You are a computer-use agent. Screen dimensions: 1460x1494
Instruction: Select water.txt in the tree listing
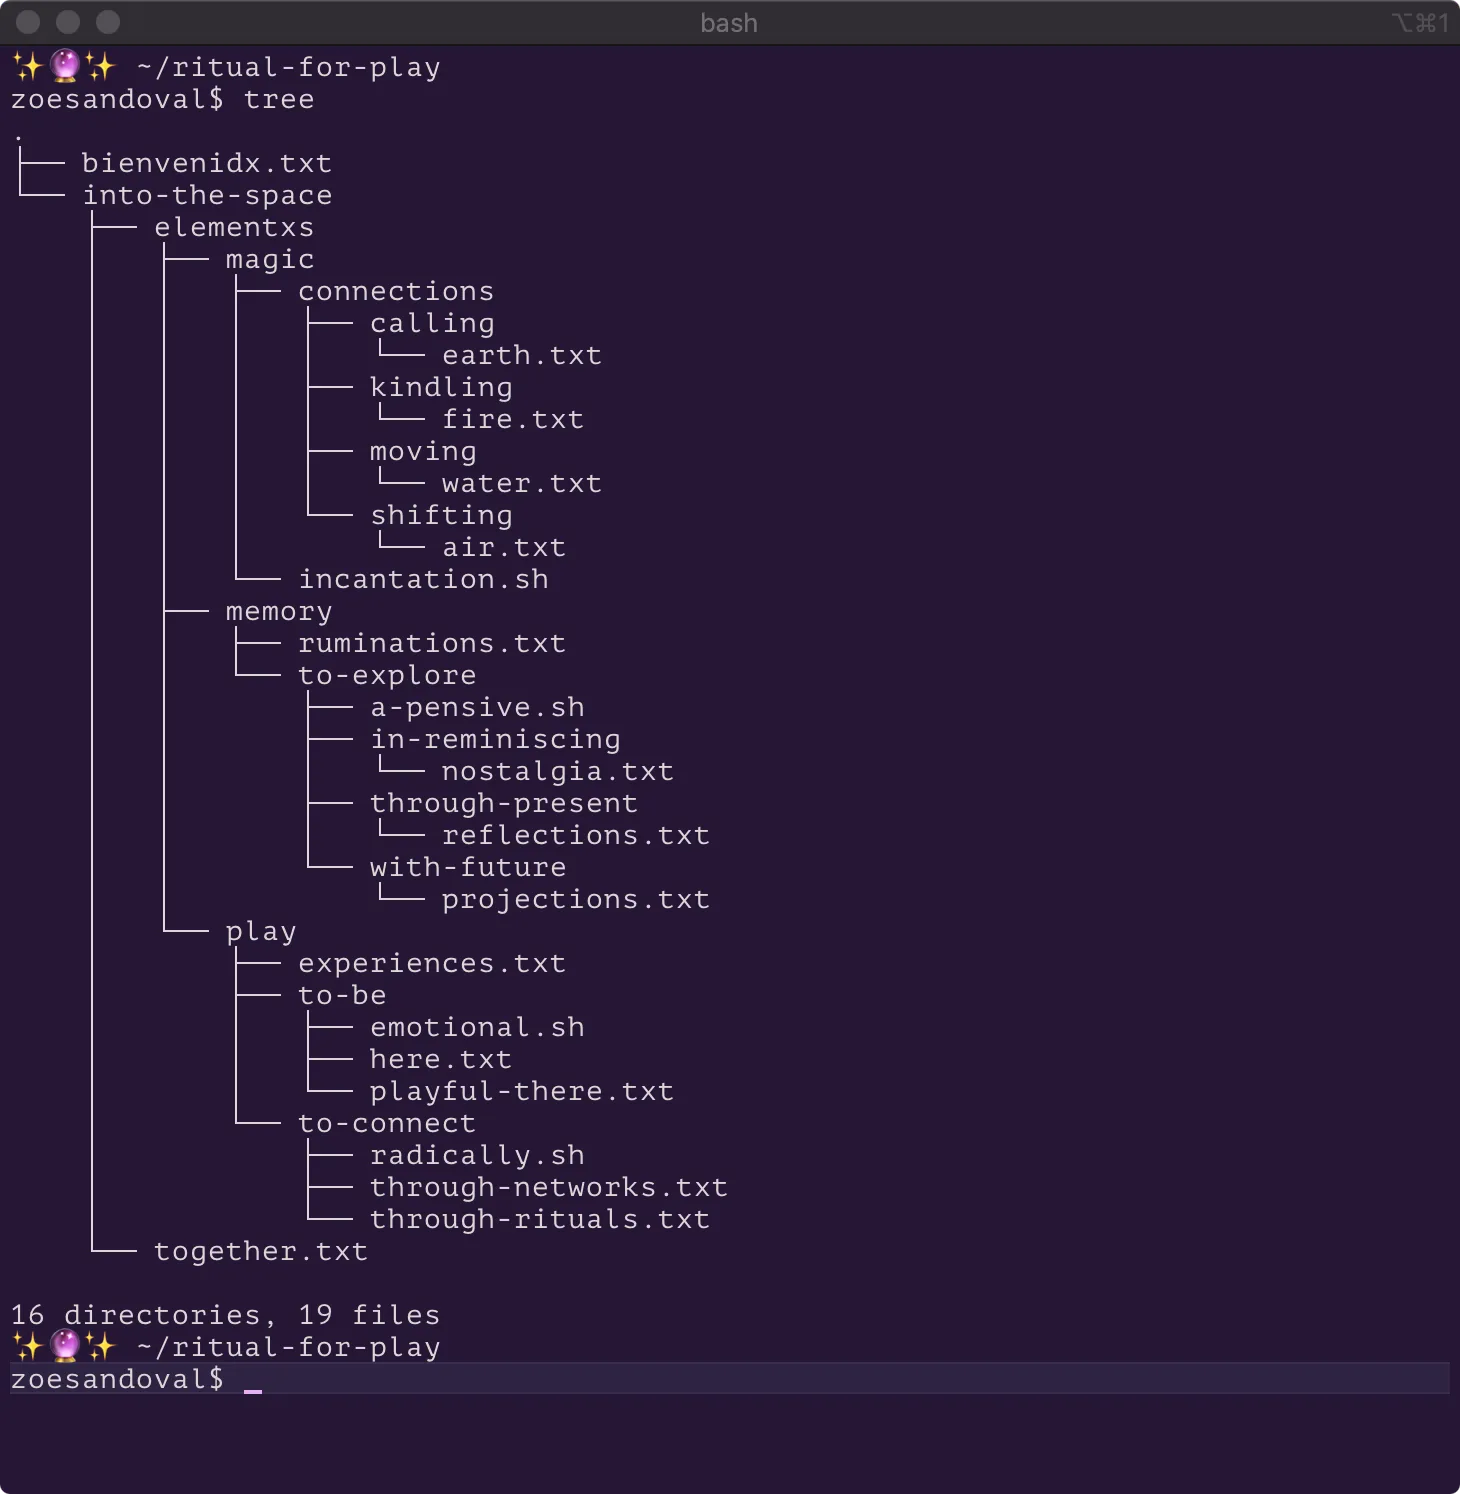point(522,484)
